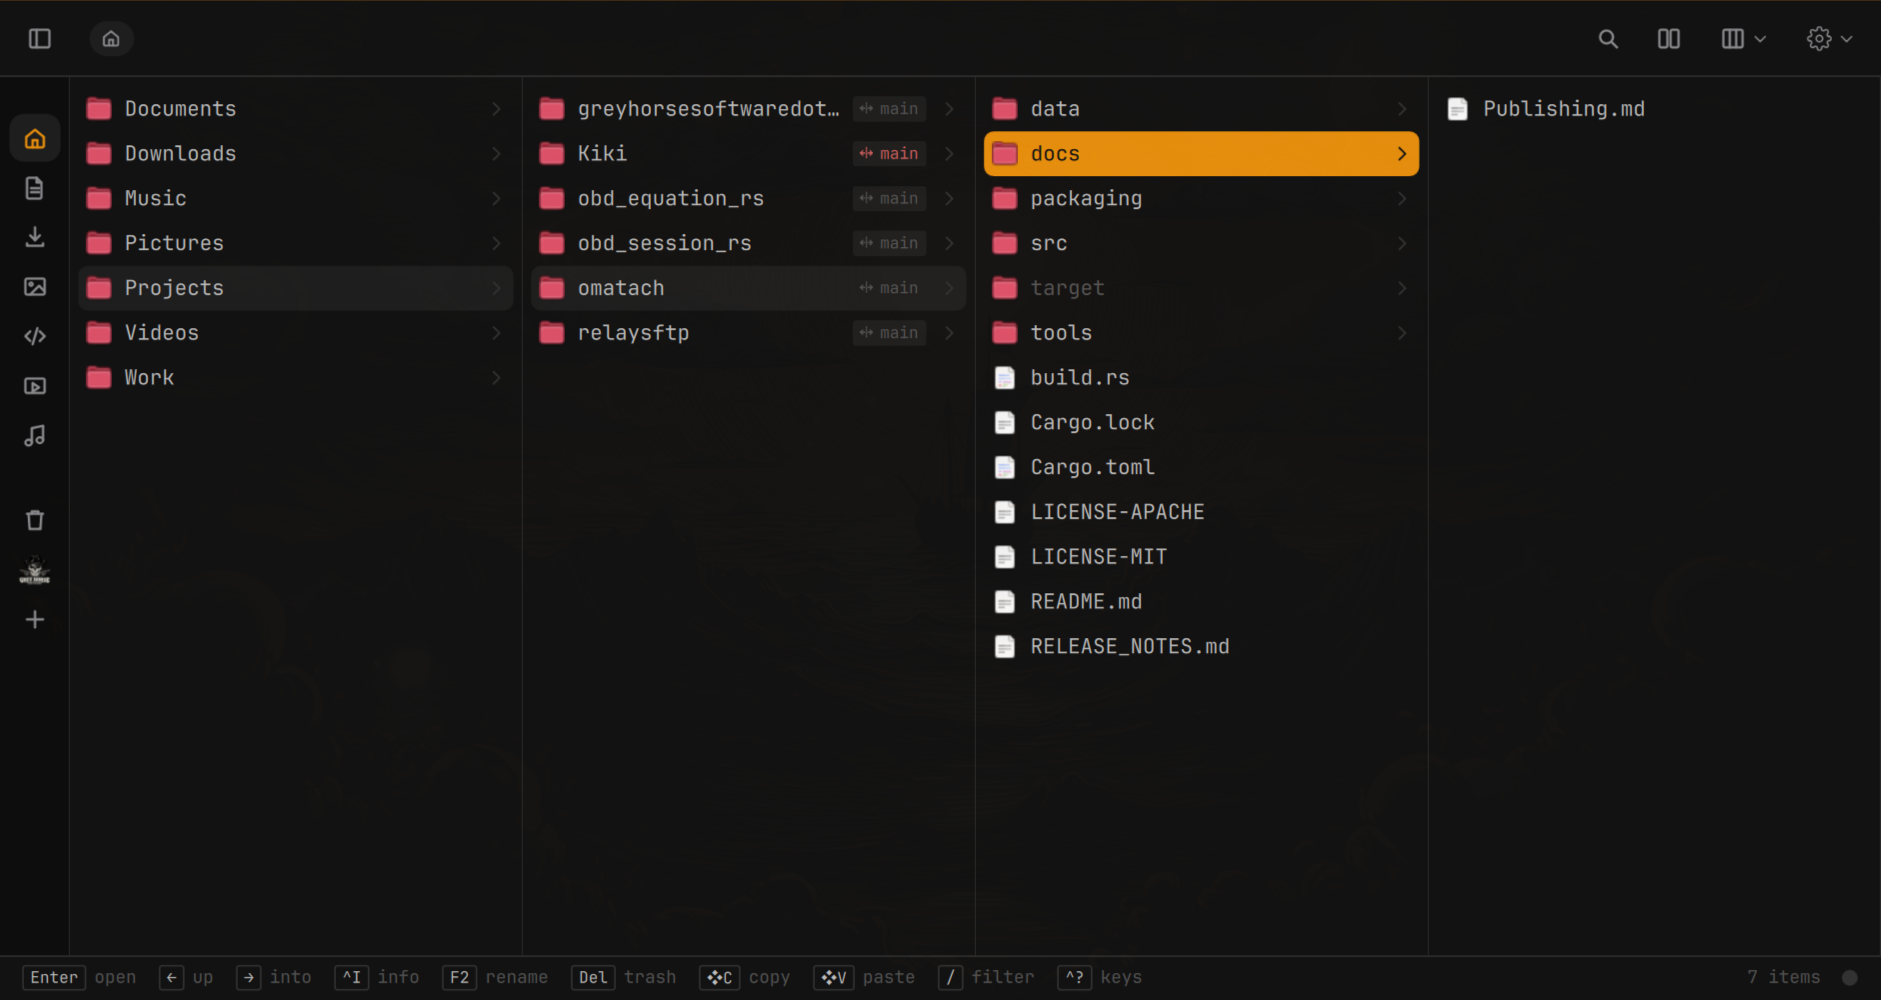Image resolution: width=1881 pixels, height=1000 pixels.
Task: Expand the docs folder chevron
Action: tap(1402, 154)
